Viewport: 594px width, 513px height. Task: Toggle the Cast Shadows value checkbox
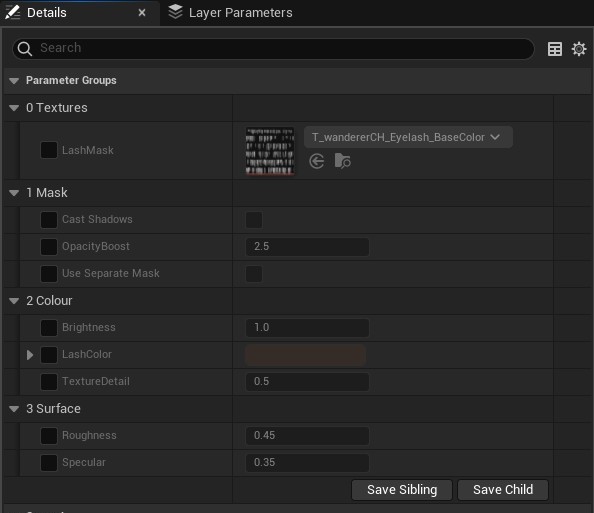click(254, 220)
